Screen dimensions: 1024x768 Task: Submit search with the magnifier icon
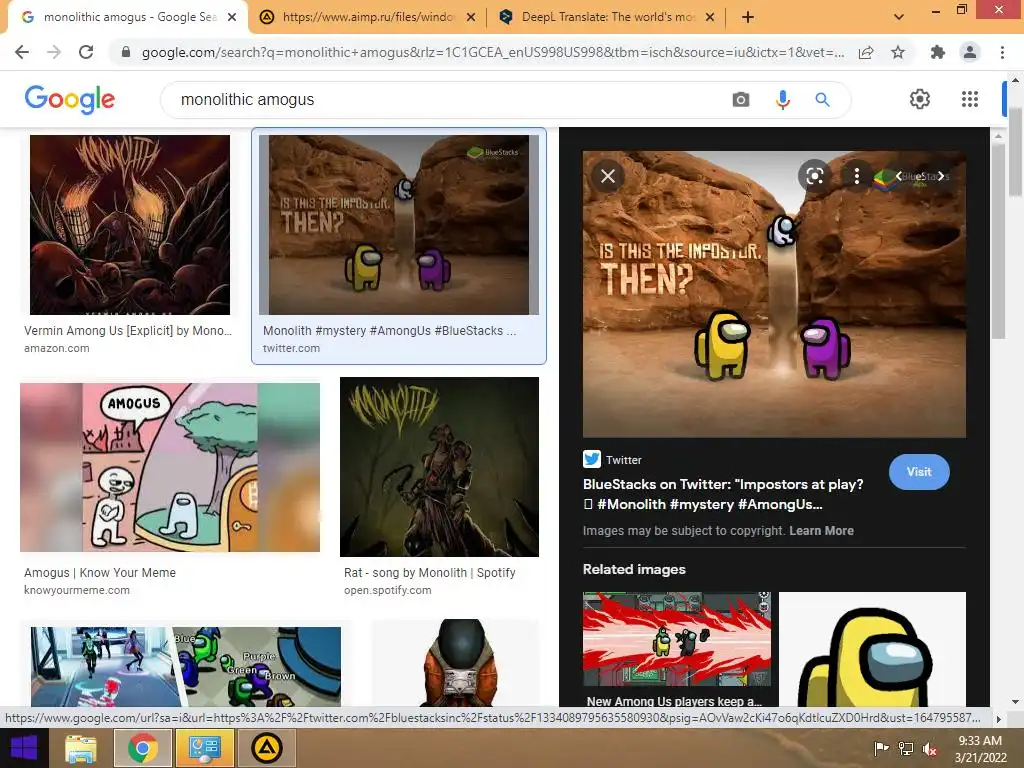(822, 100)
